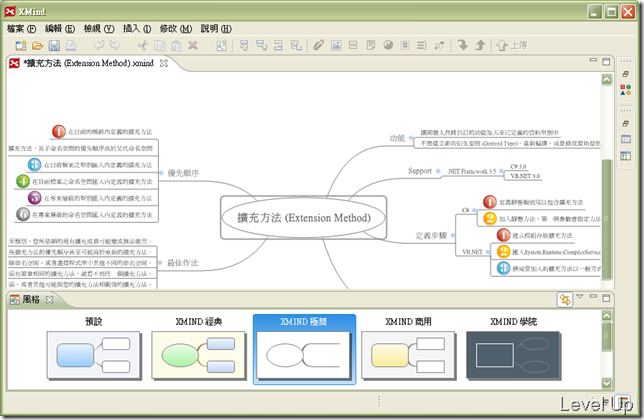Insert parent topic toolbar icon
The width and height of the screenshot is (644, 420).
click(x=296, y=45)
